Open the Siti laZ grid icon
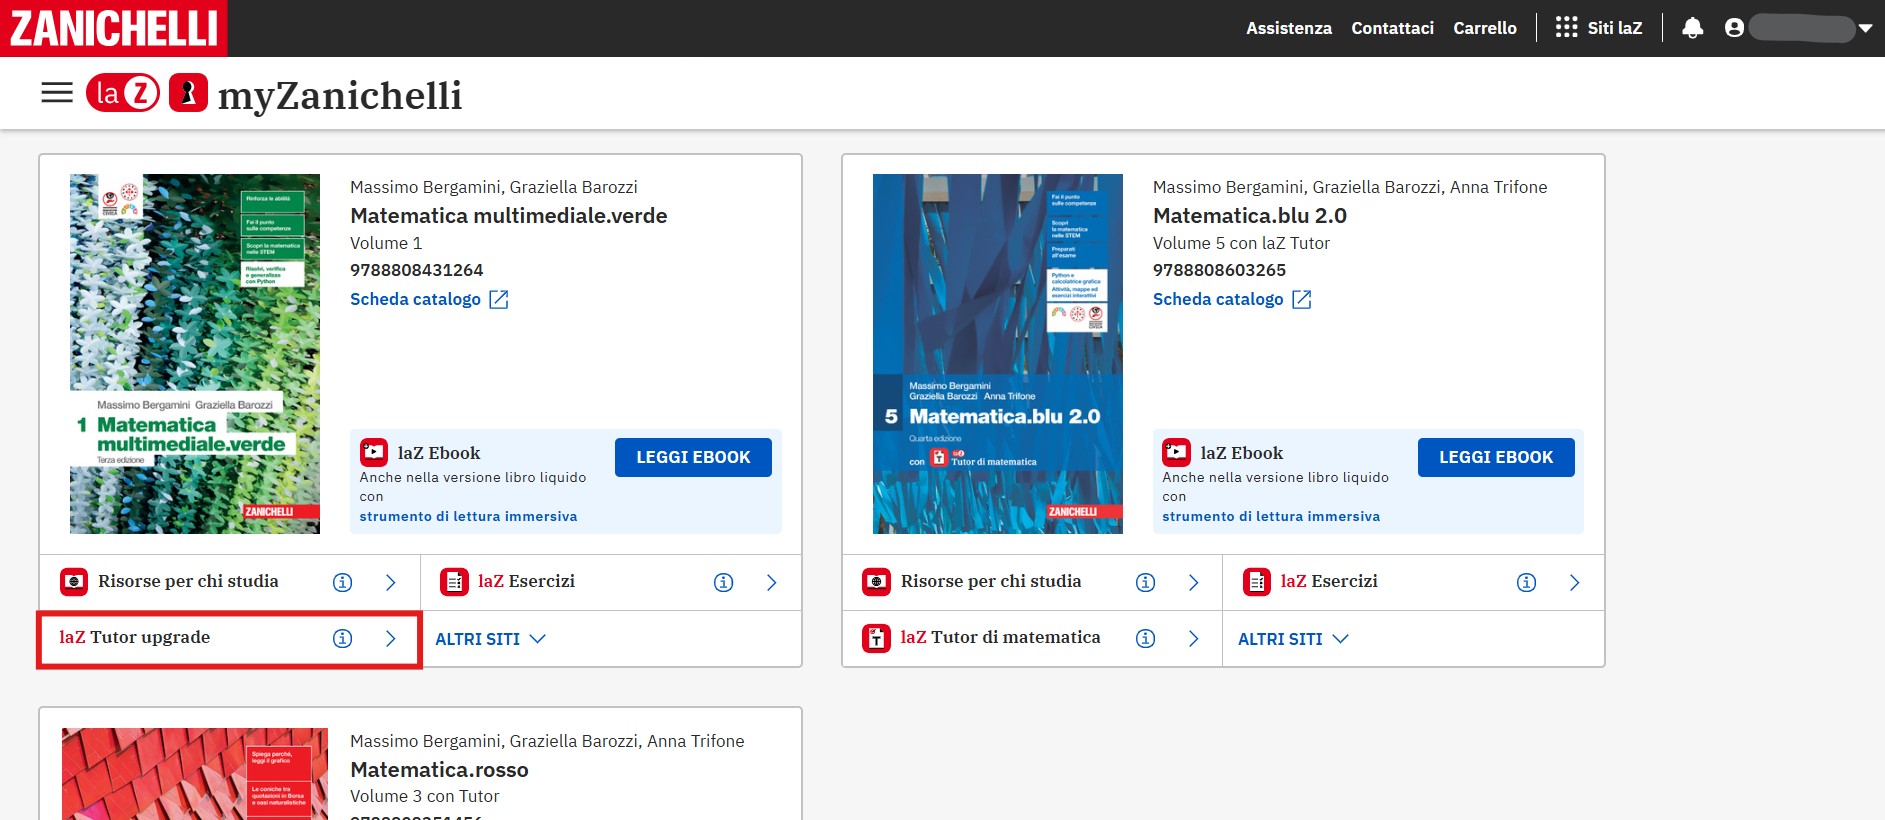Viewport: 1885px width, 820px height. [x=1566, y=28]
